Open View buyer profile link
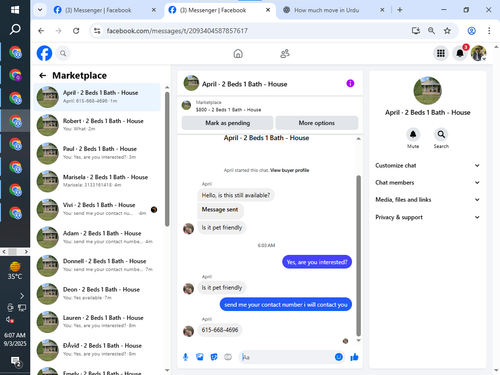The width and height of the screenshot is (500, 375). (x=290, y=170)
